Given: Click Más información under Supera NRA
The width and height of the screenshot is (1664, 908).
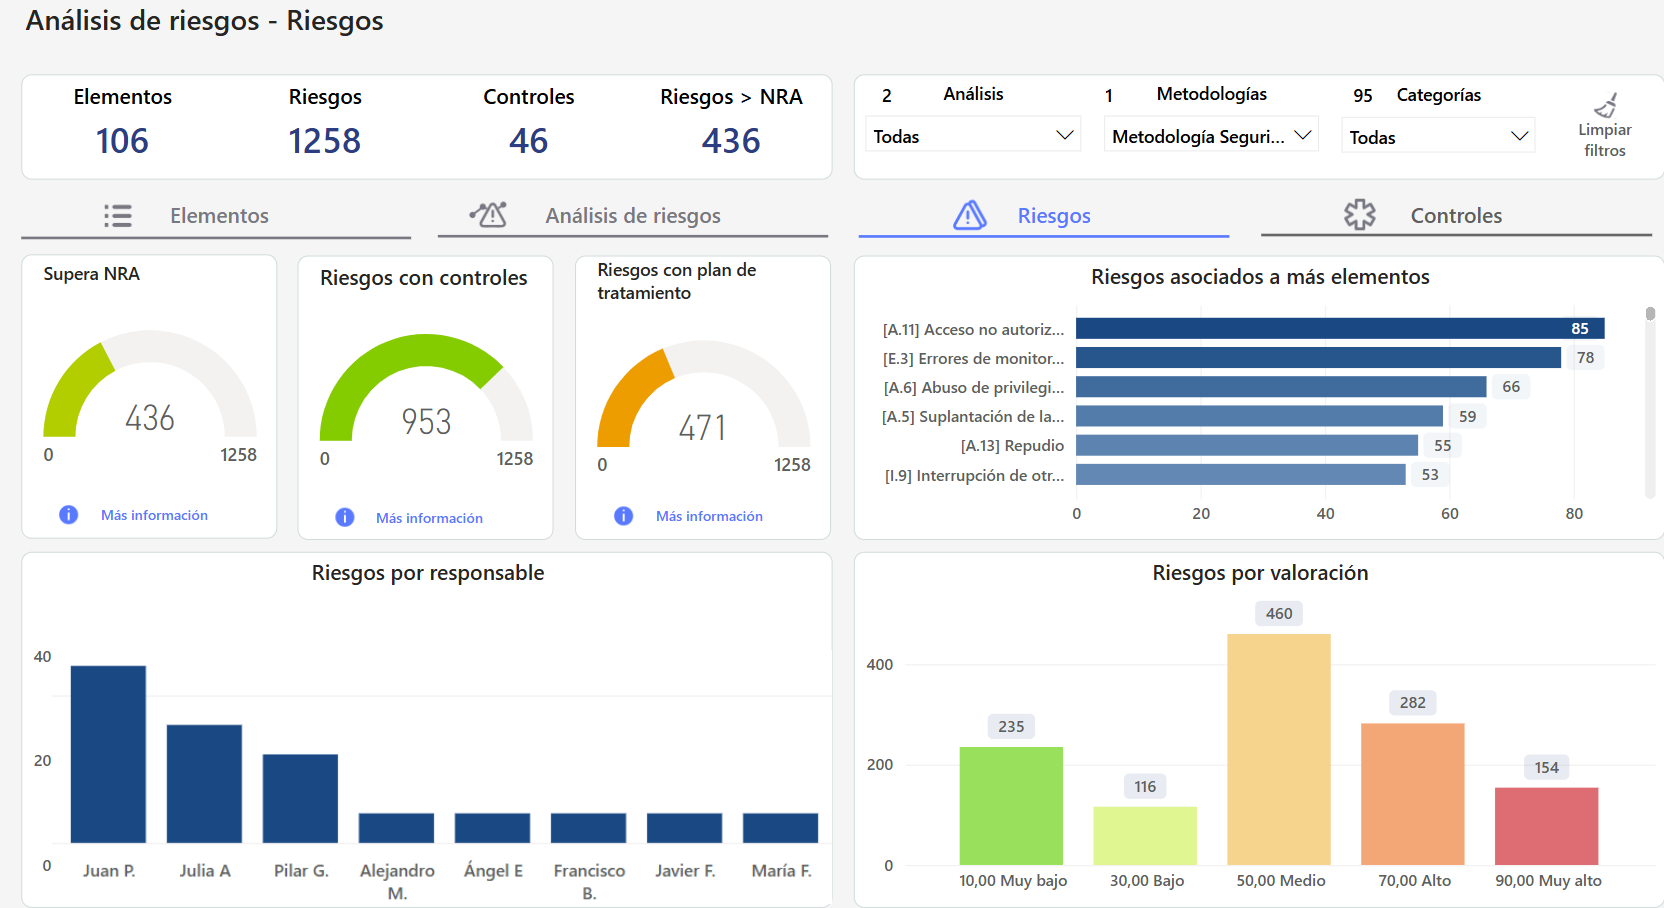Looking at the screenshot, I should click(x=154, y=515).
